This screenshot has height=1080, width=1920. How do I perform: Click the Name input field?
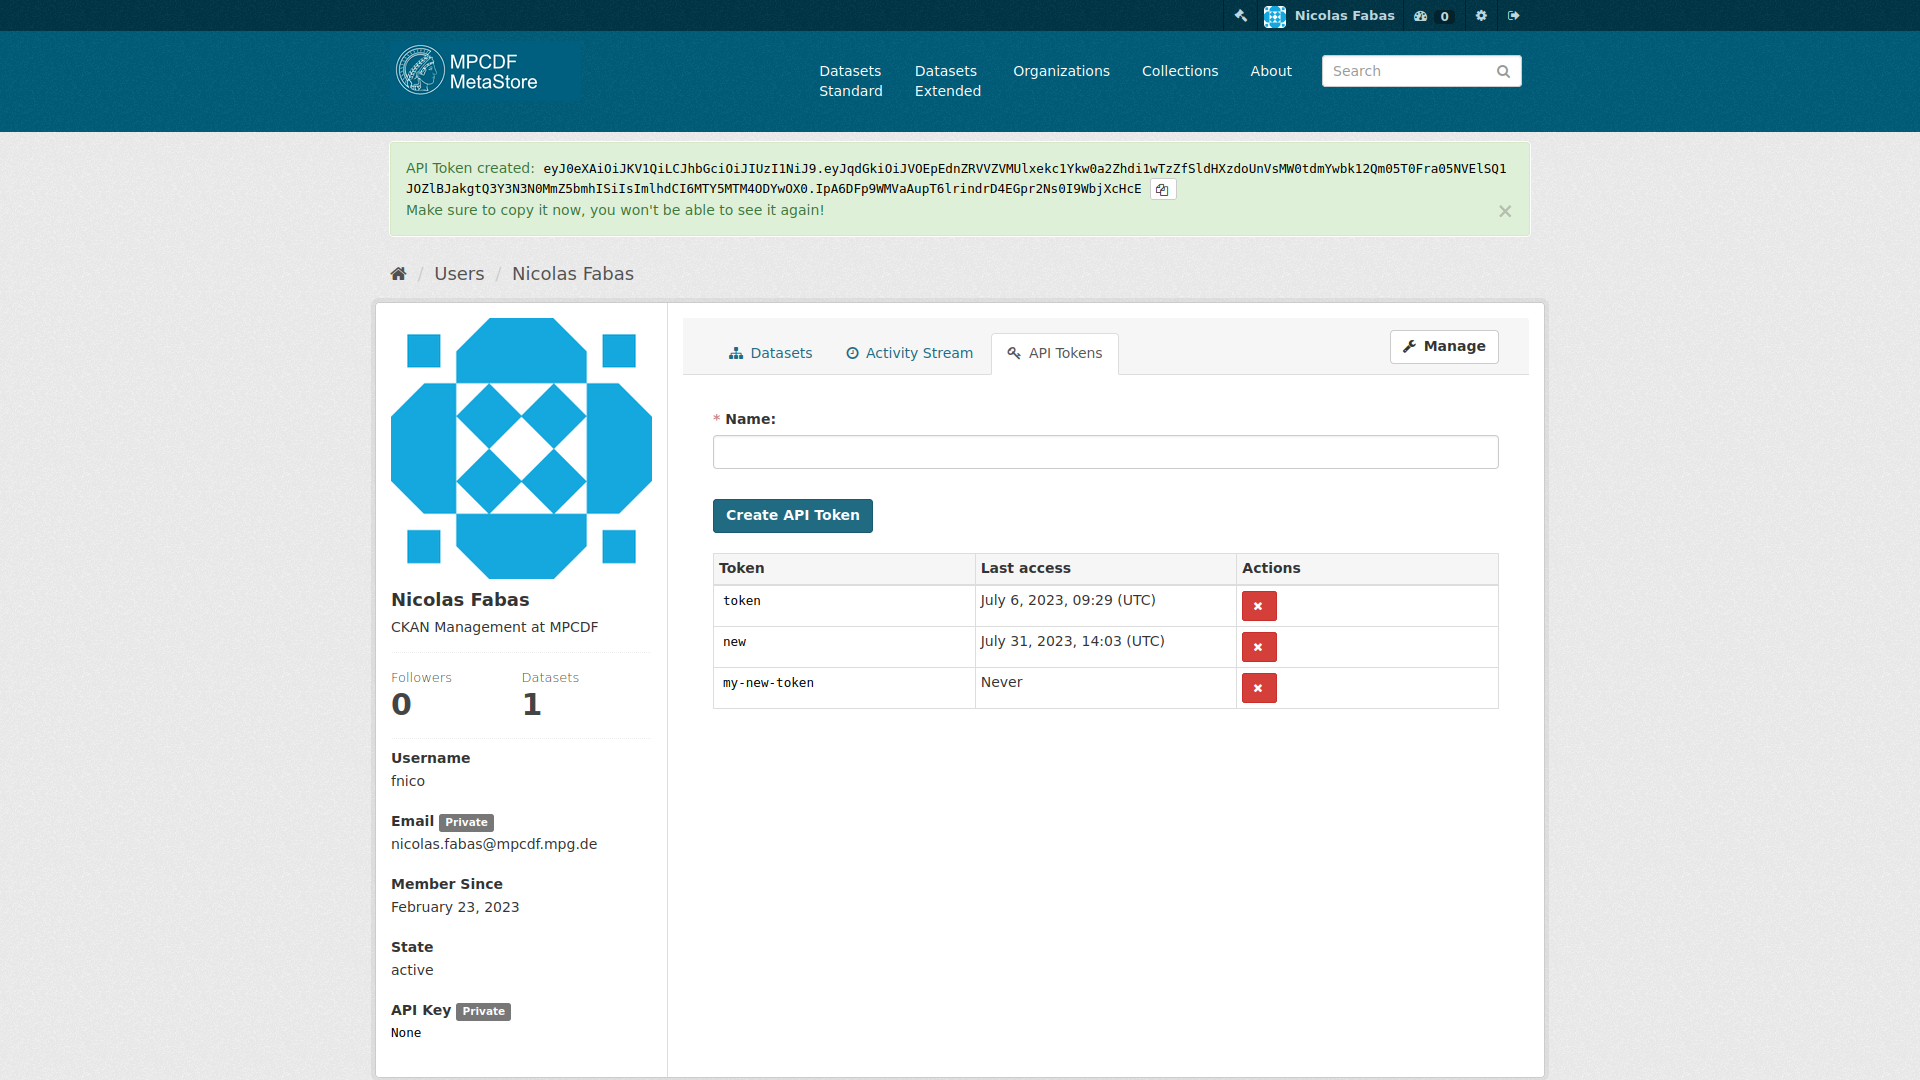1105,451
